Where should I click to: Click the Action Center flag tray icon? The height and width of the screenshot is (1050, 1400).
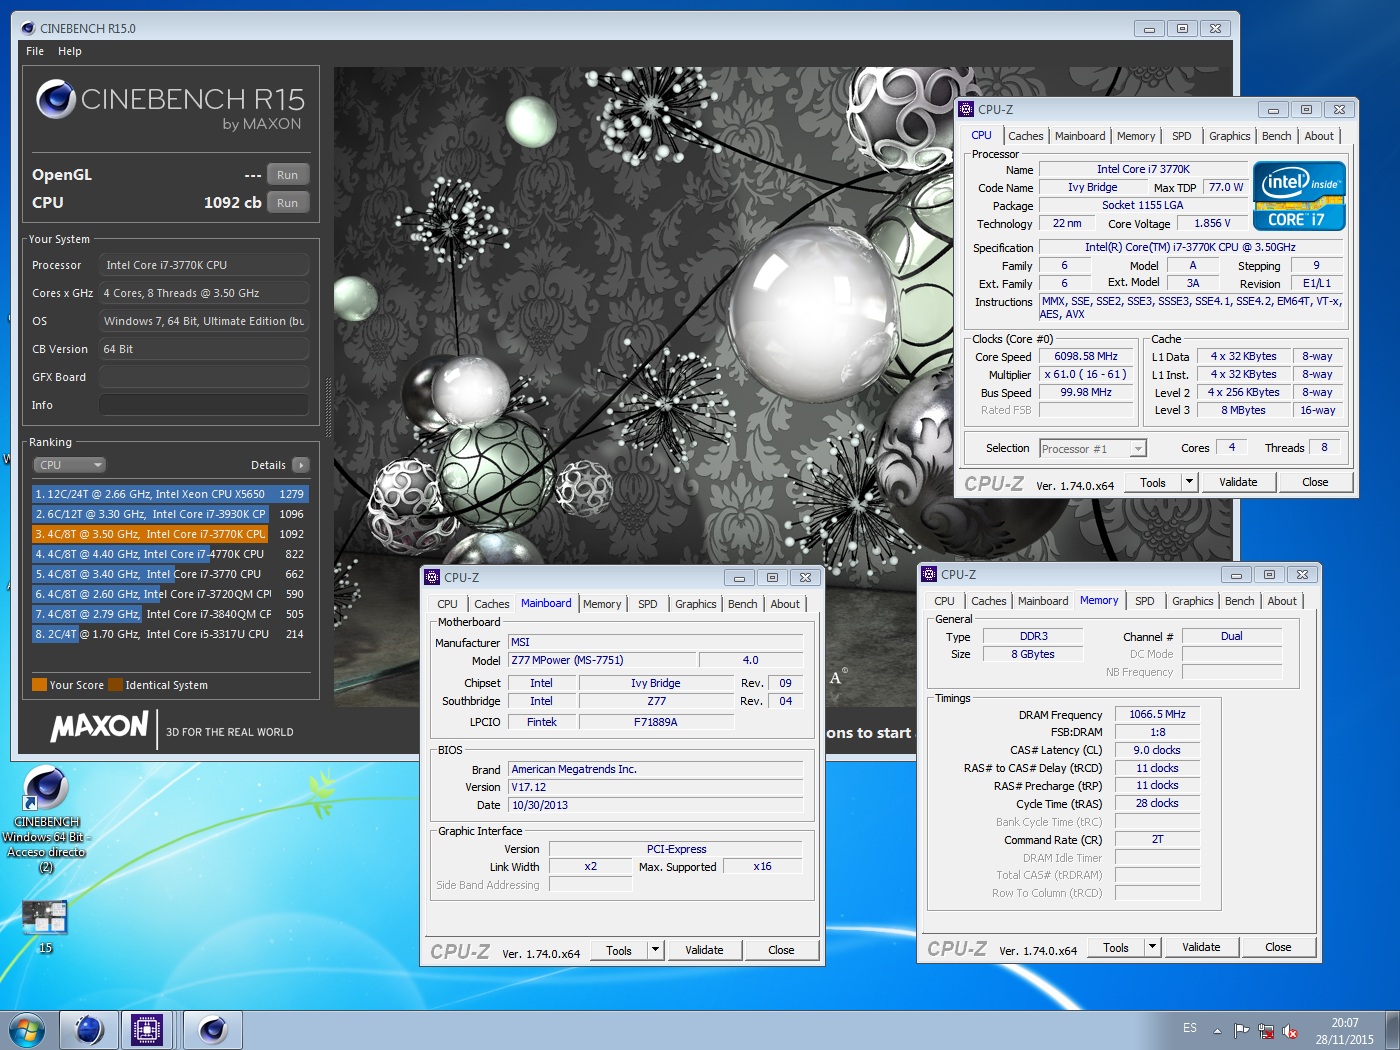[1241, 1031]
